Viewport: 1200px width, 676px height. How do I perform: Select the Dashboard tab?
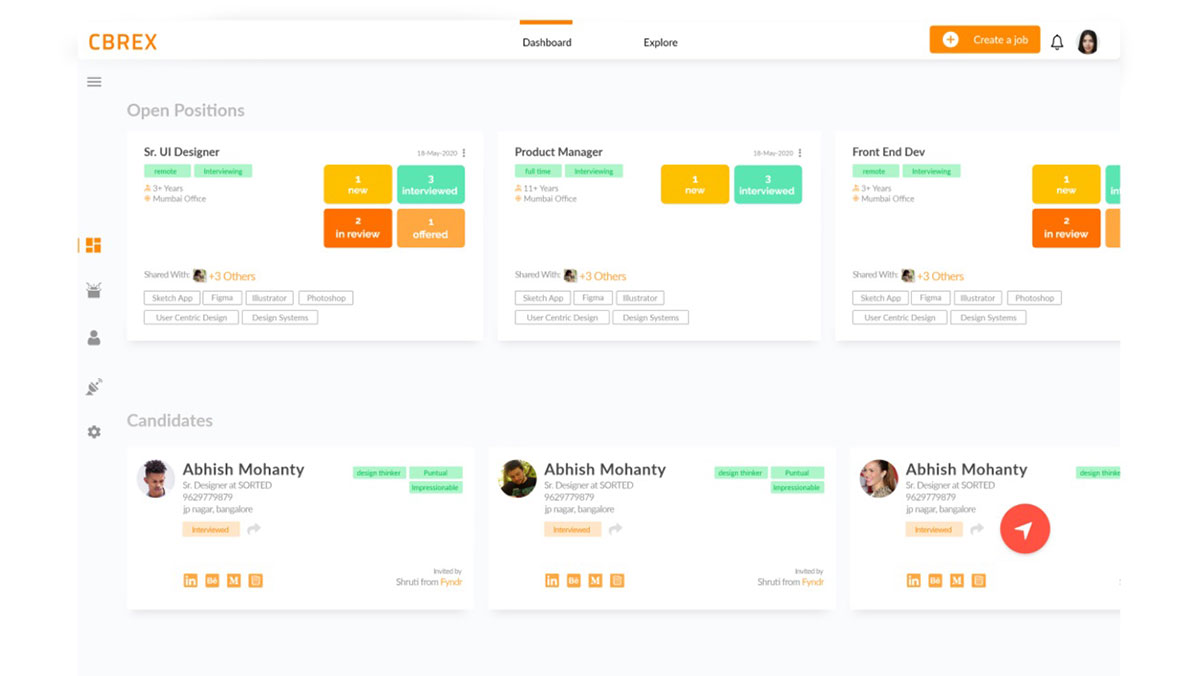click(x=546, y=42)
